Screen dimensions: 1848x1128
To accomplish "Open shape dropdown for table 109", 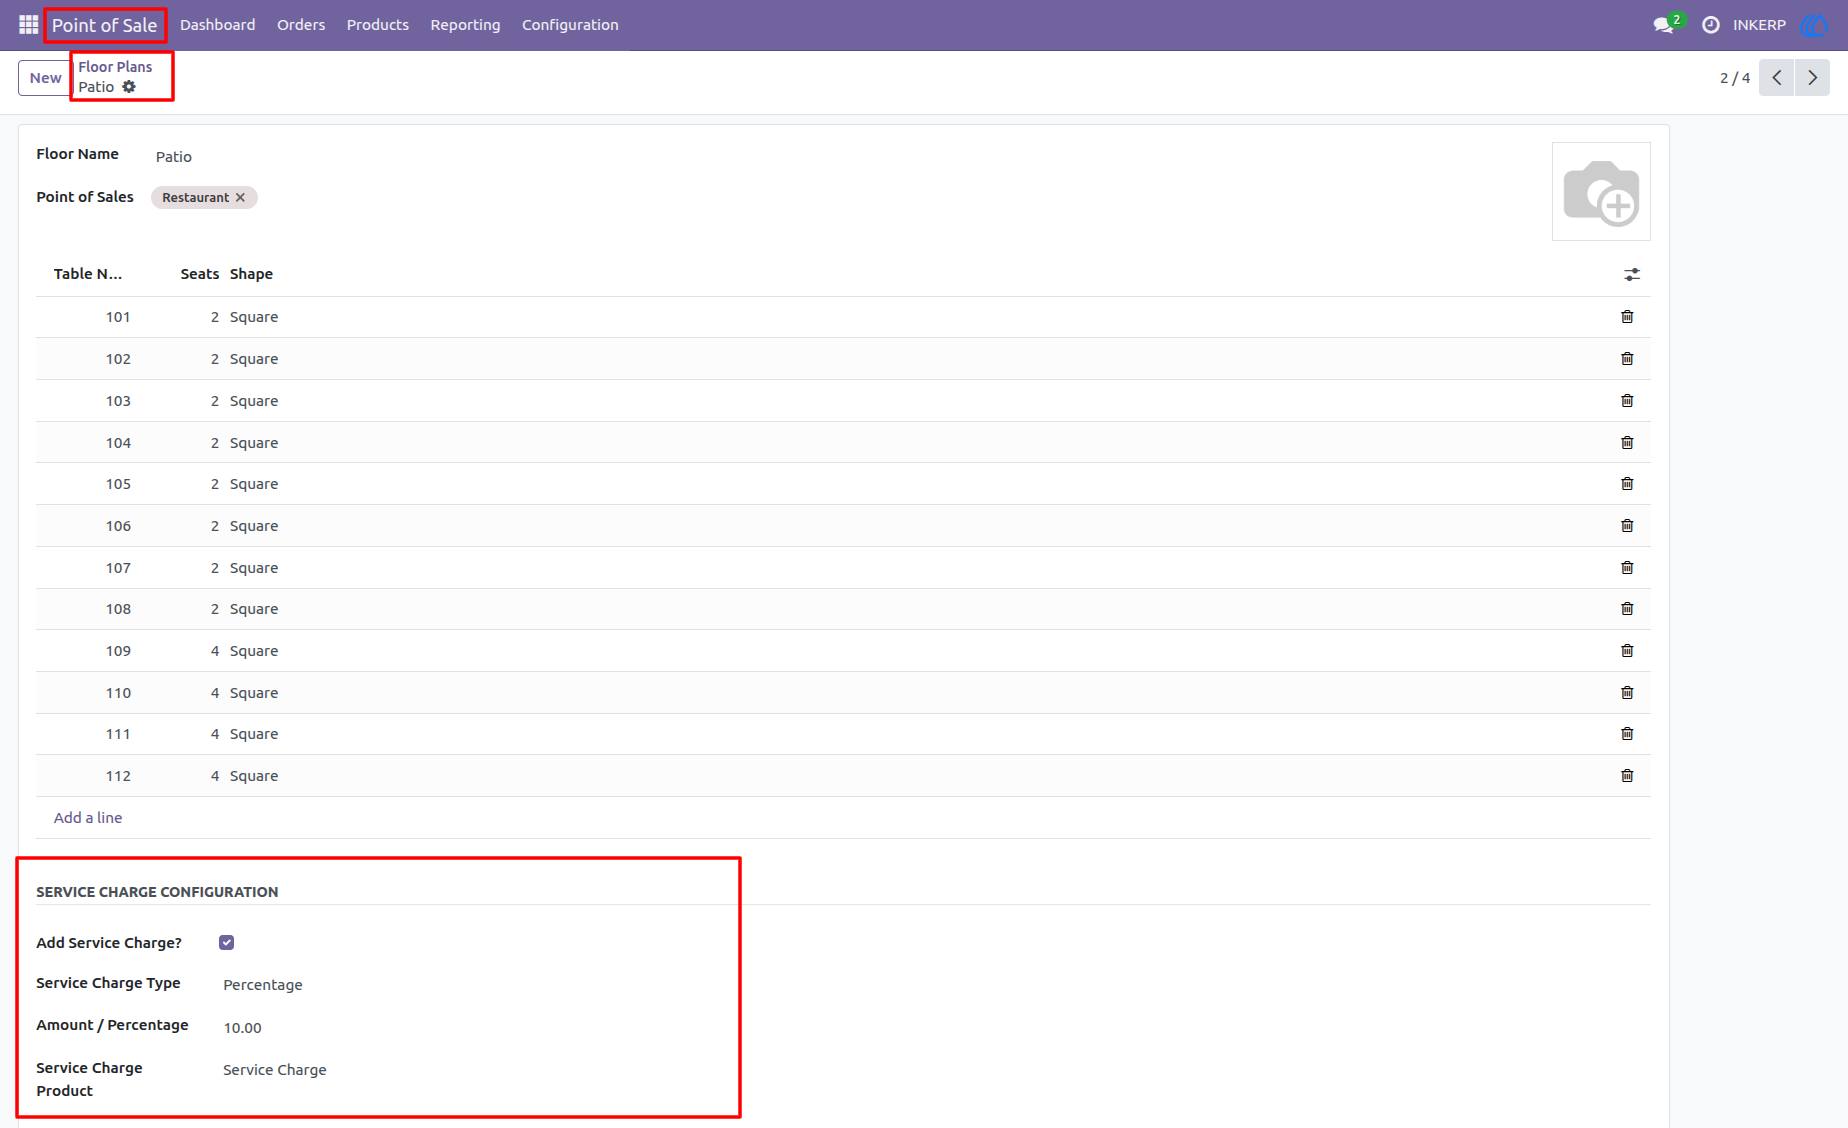I will (254, 651).
